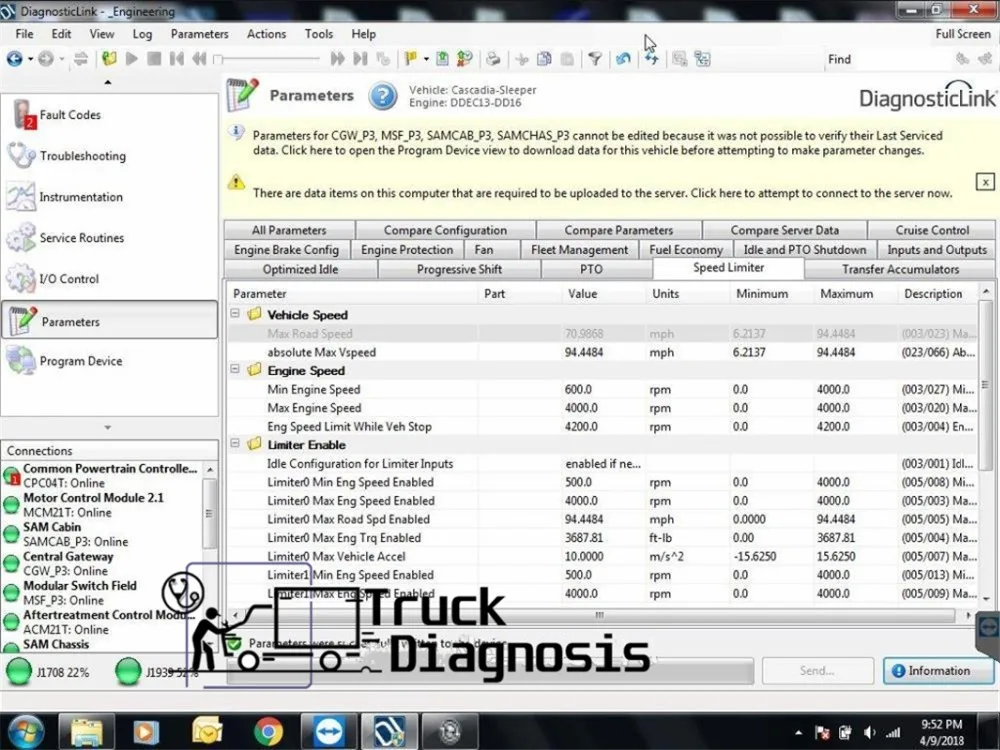Open the Log menu

pos(142,34)
